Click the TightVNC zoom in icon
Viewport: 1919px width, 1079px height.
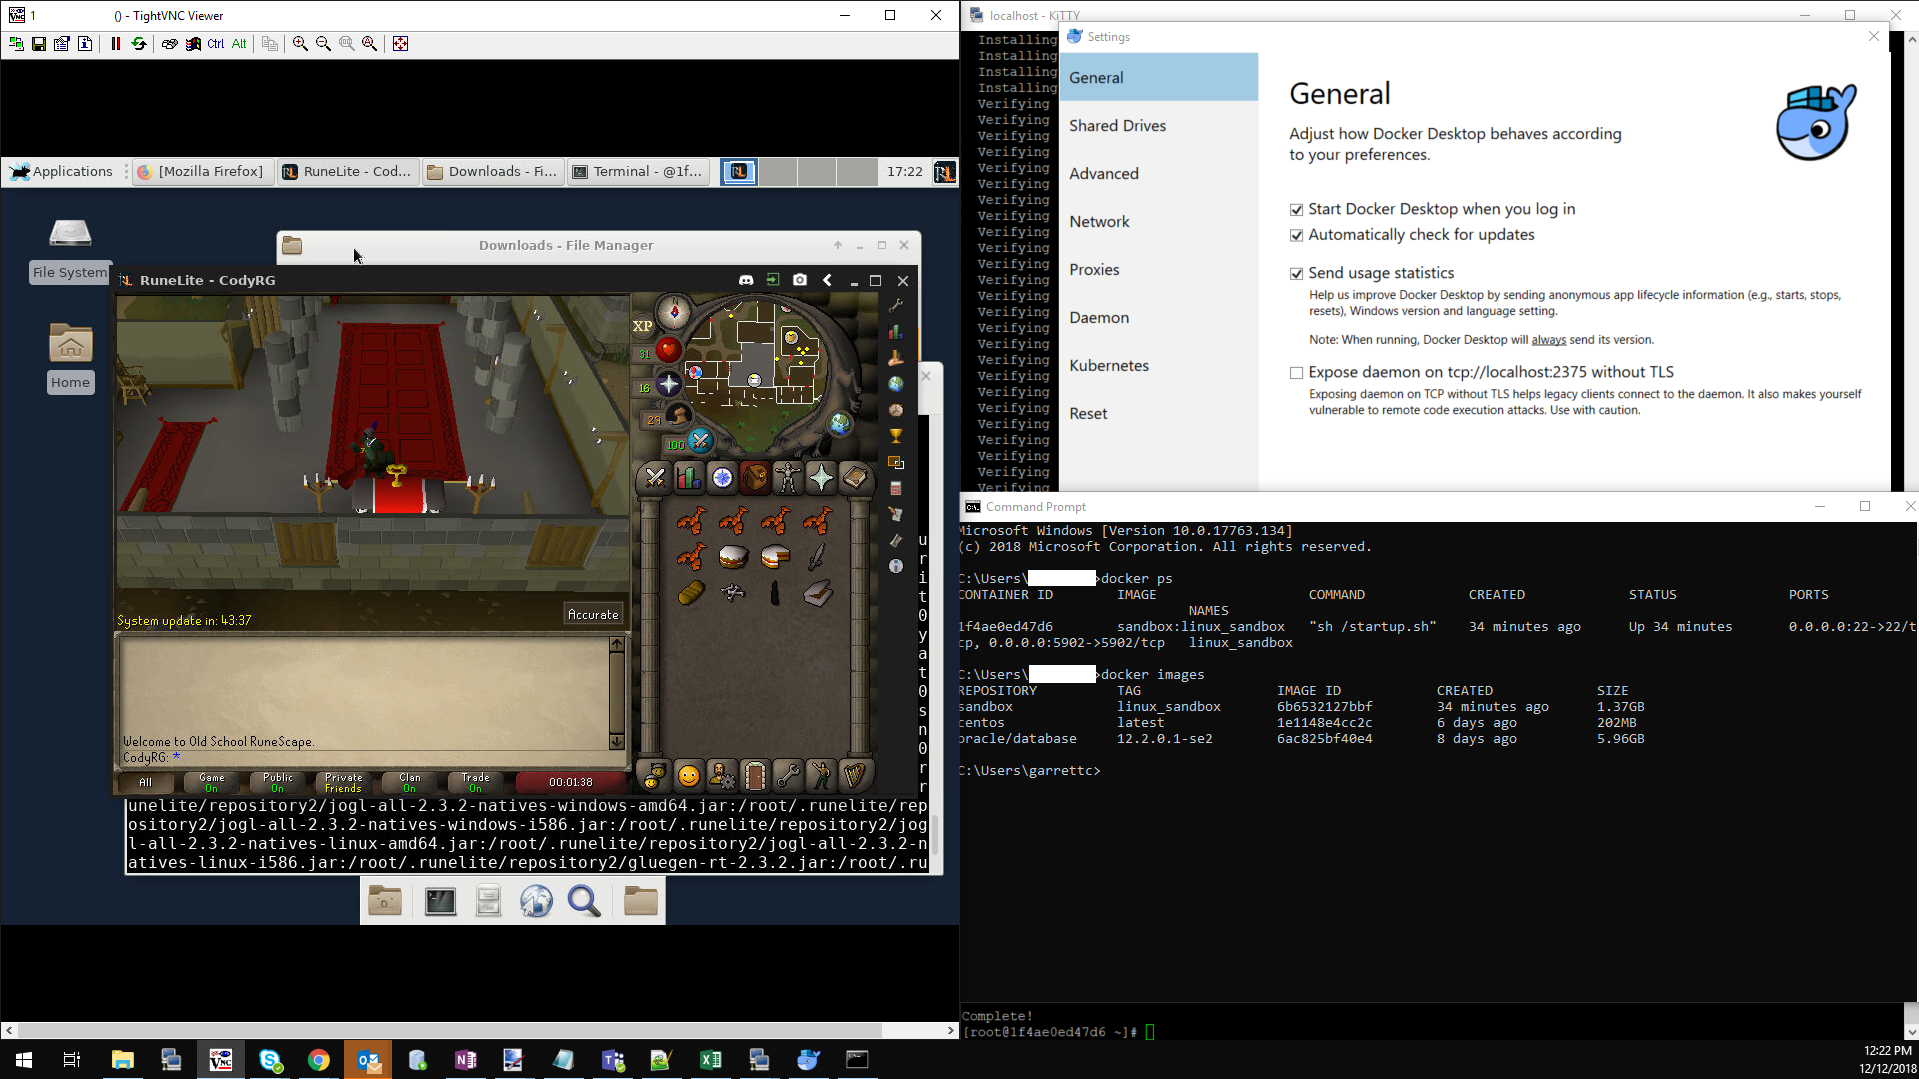[300, 44]
